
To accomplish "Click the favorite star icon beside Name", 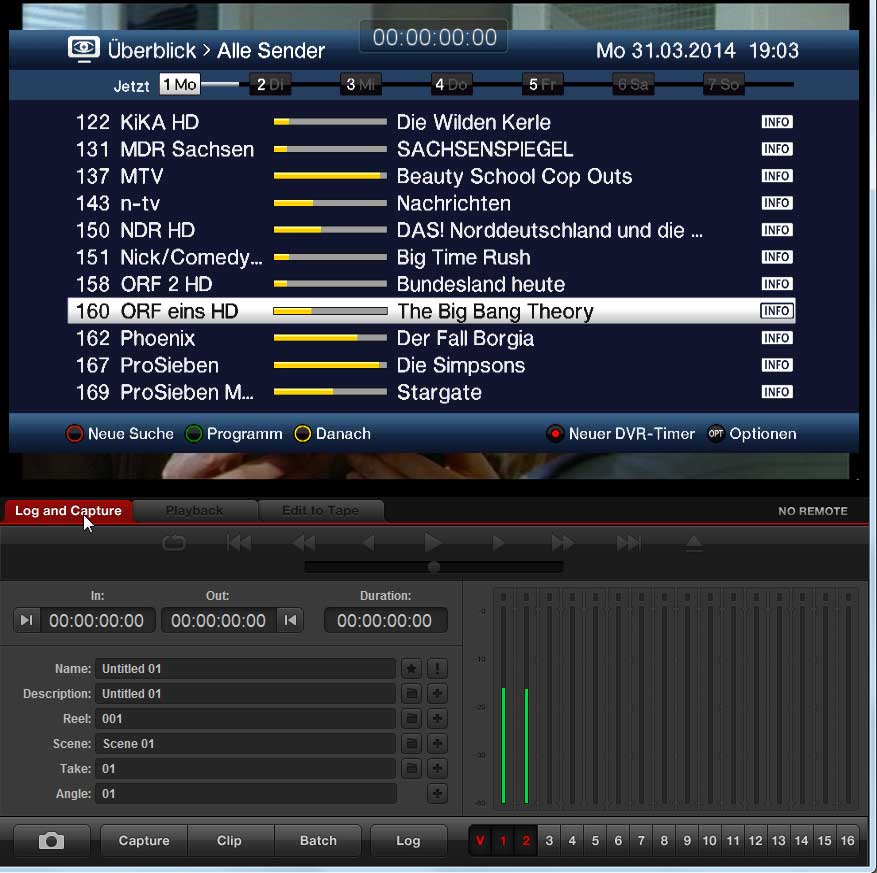I will pyautogui.click(x=411, y=668).
